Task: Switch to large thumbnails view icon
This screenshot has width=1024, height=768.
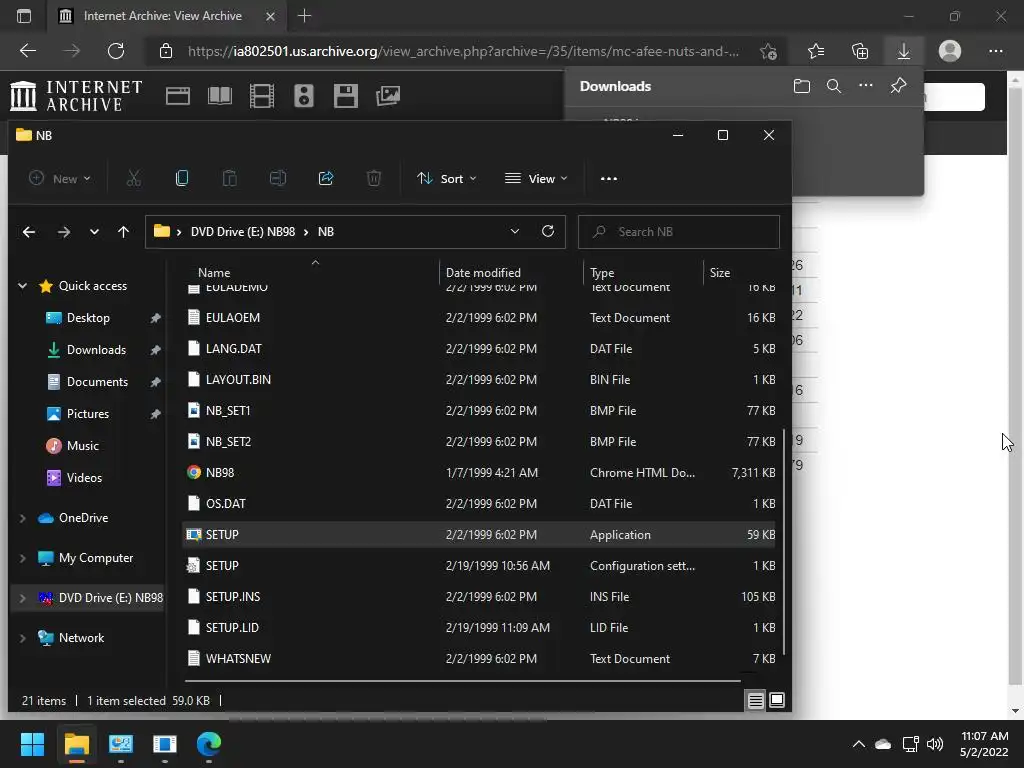Action: pos(777,700)
